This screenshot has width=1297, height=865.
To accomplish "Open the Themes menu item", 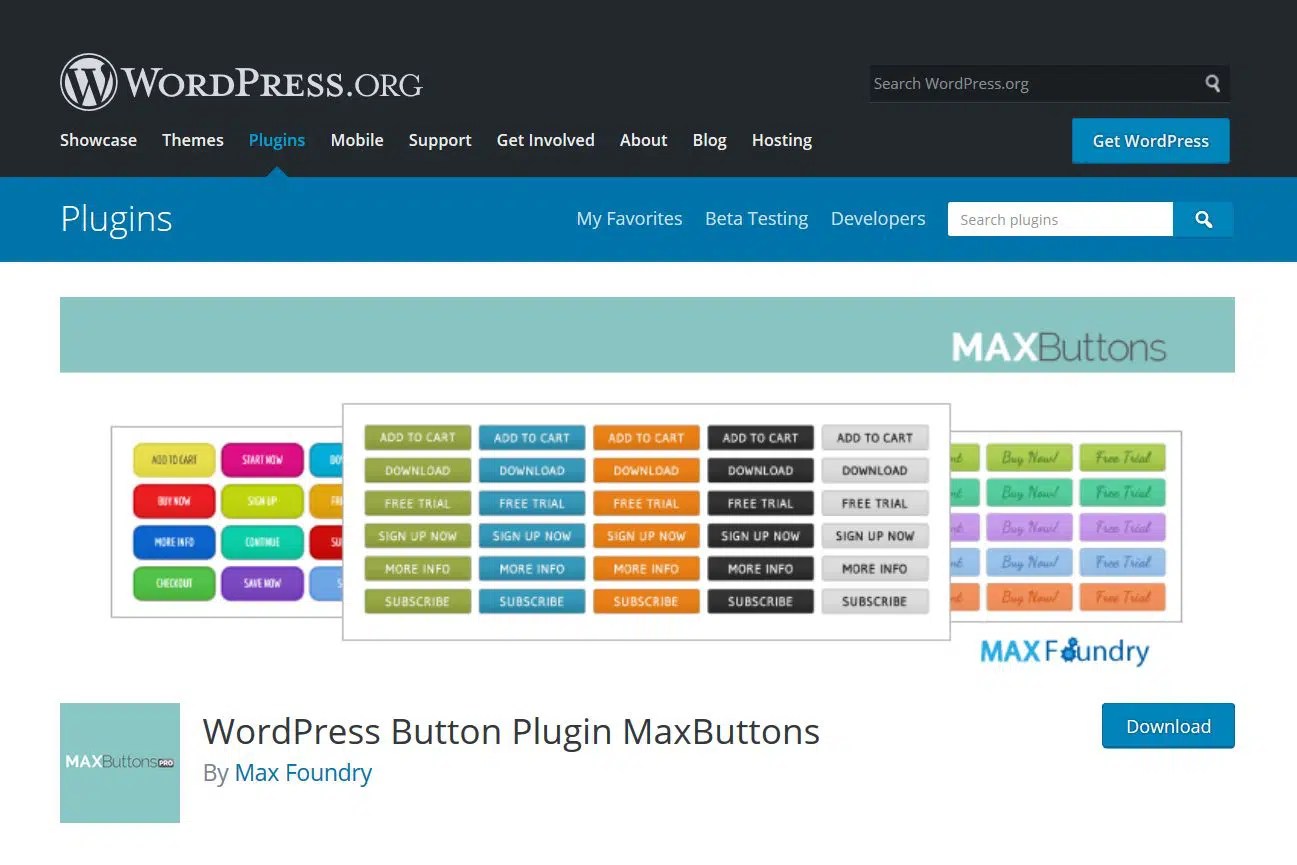I will 192,140.
